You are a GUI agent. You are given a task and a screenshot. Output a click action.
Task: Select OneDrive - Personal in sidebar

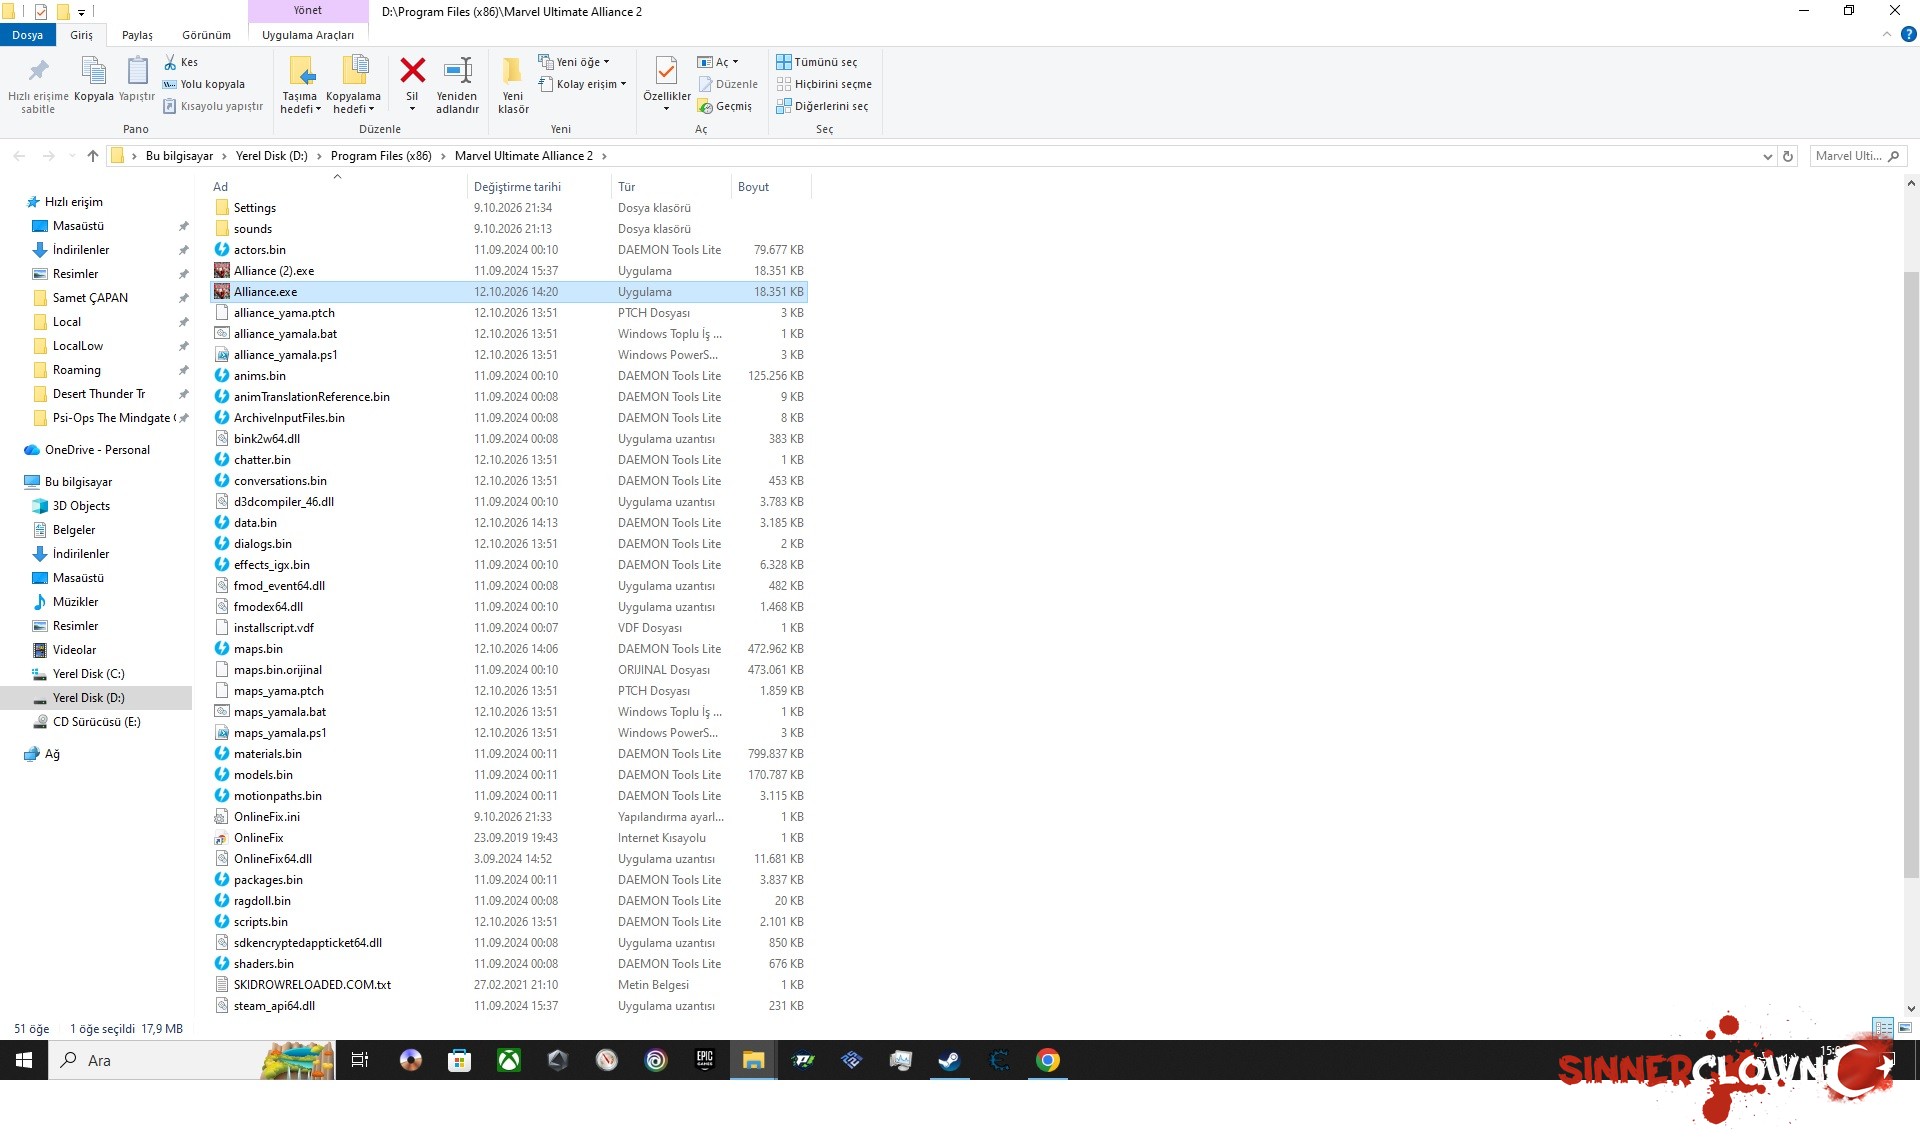tap(97, 450)
